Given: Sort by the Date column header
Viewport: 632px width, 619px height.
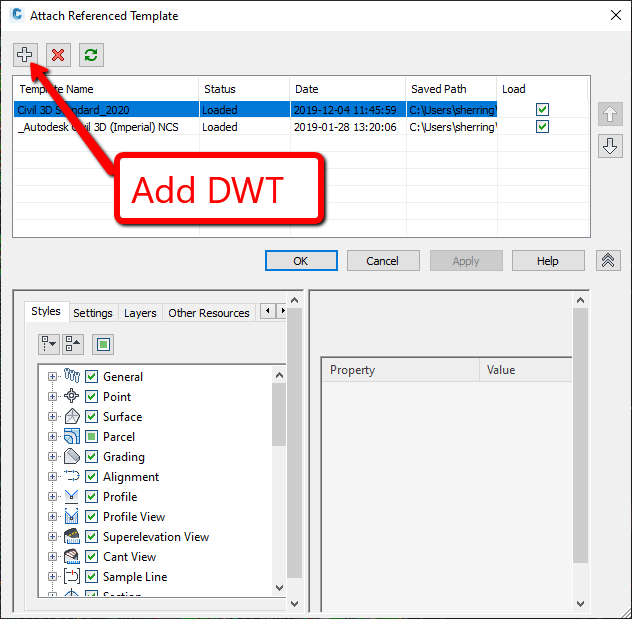Looking at the screenshot, I should coord(347,89).
